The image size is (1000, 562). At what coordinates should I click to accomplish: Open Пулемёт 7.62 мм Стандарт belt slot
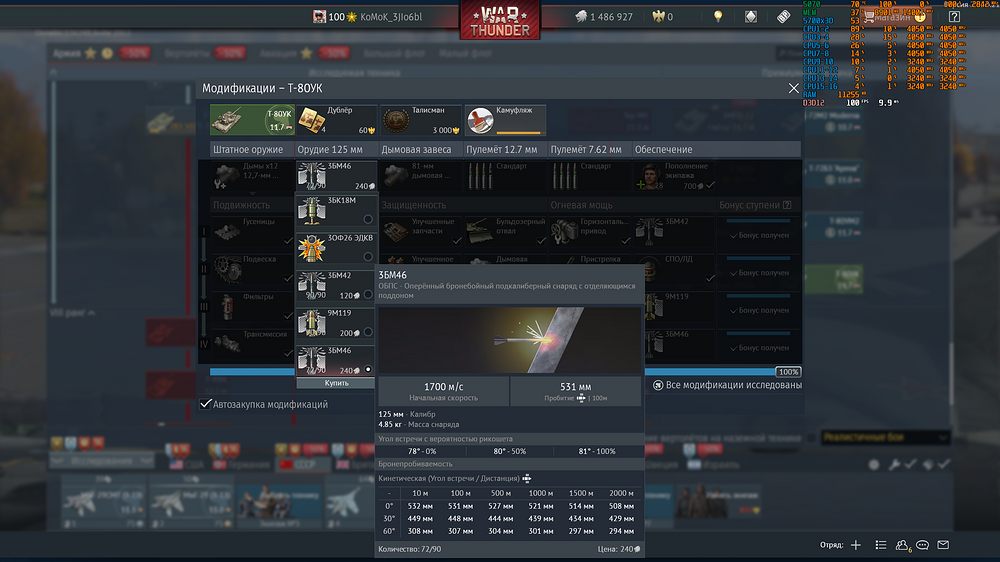click(x=589, y=176)
